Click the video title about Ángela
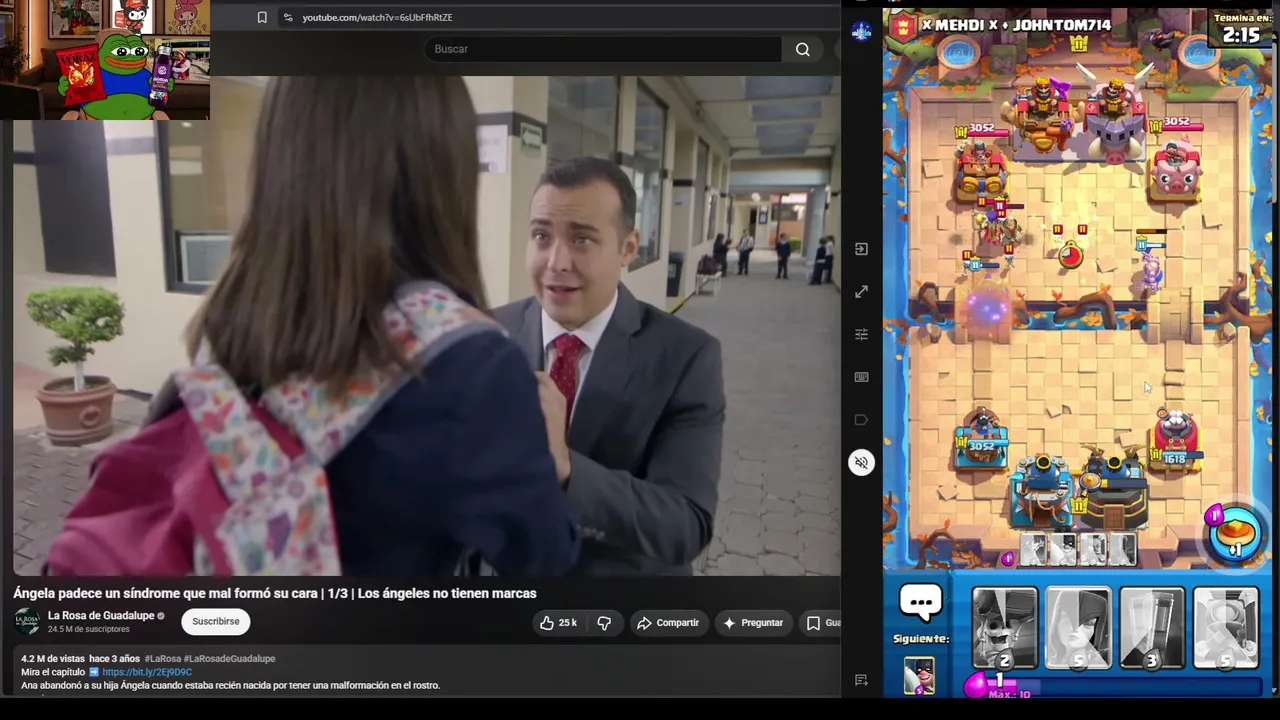Screen dimensions: 1280x720 [x=275, y=593]
